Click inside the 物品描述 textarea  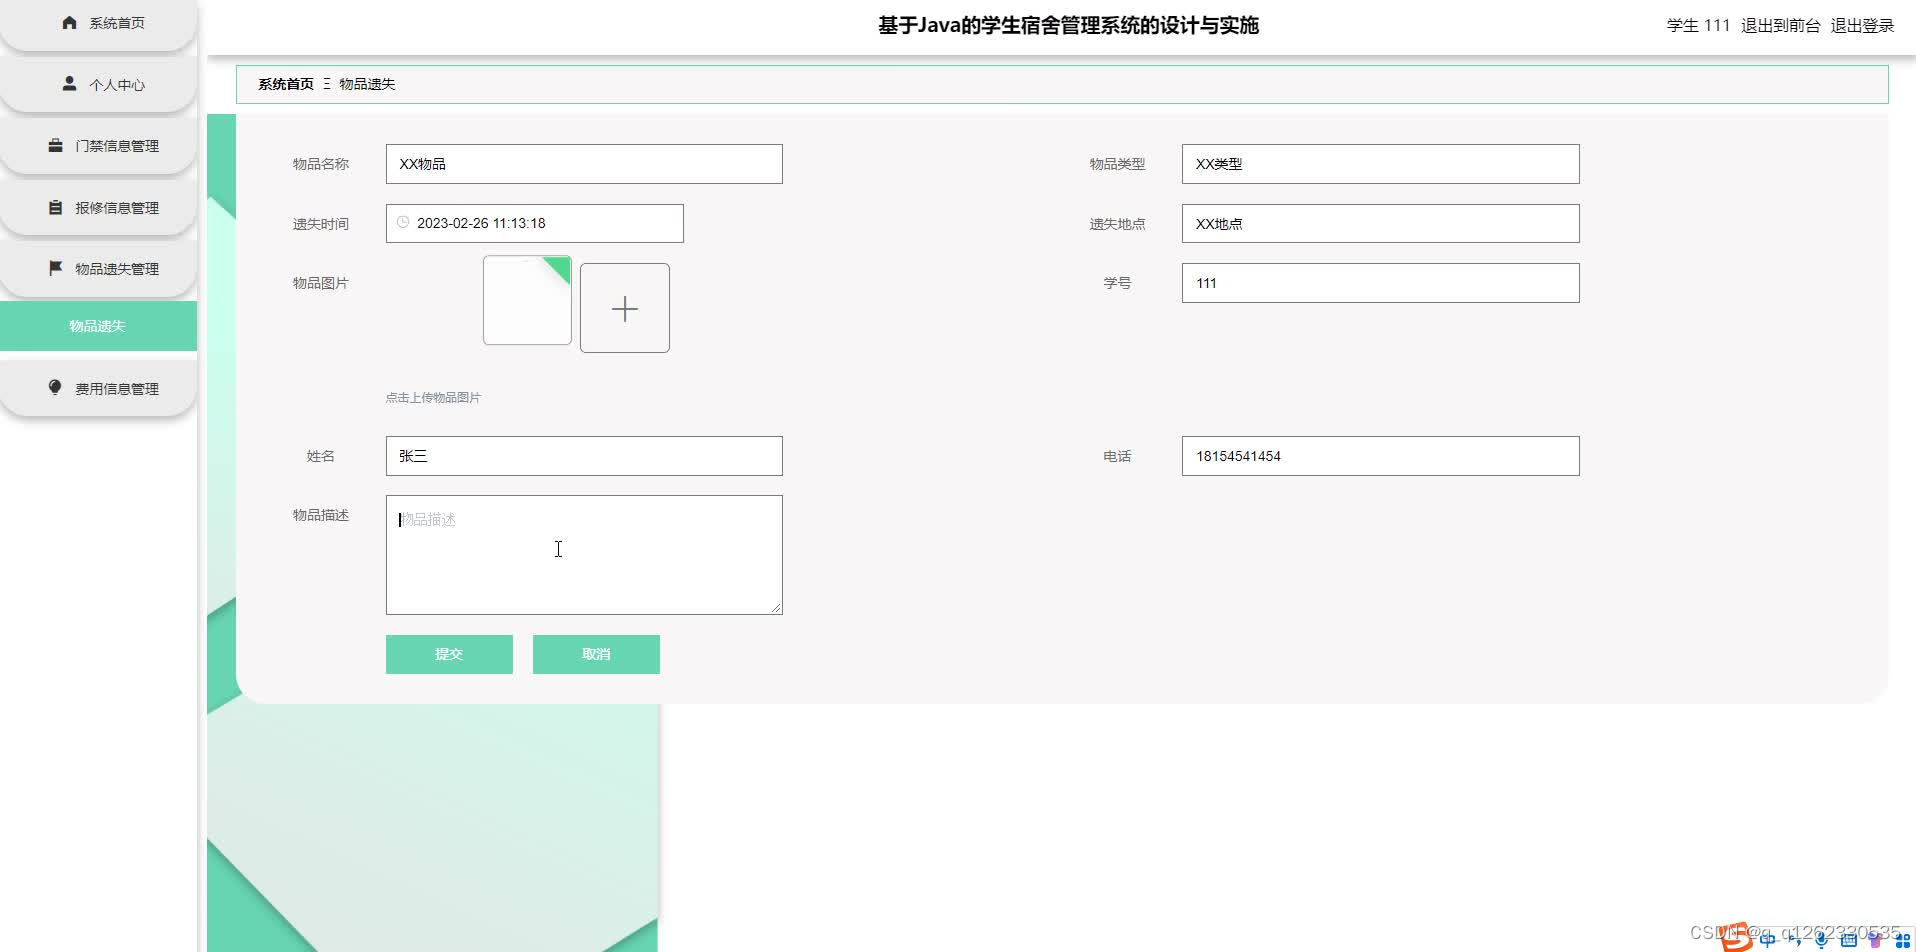584,555
